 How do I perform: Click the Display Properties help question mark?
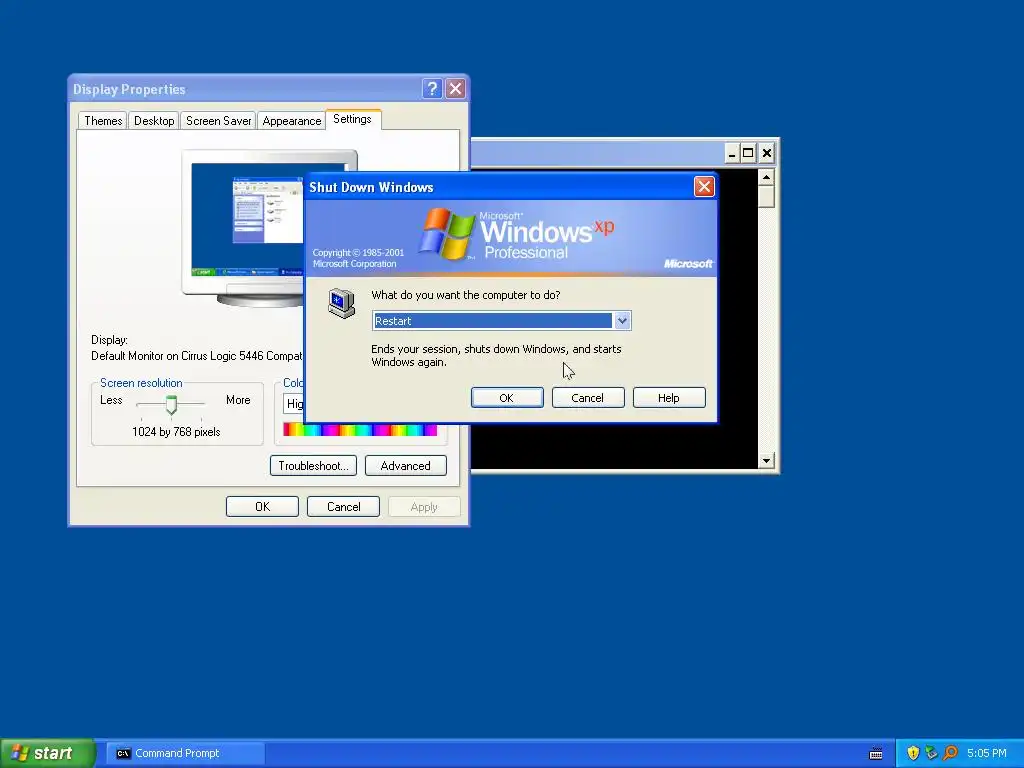(432, 89)
